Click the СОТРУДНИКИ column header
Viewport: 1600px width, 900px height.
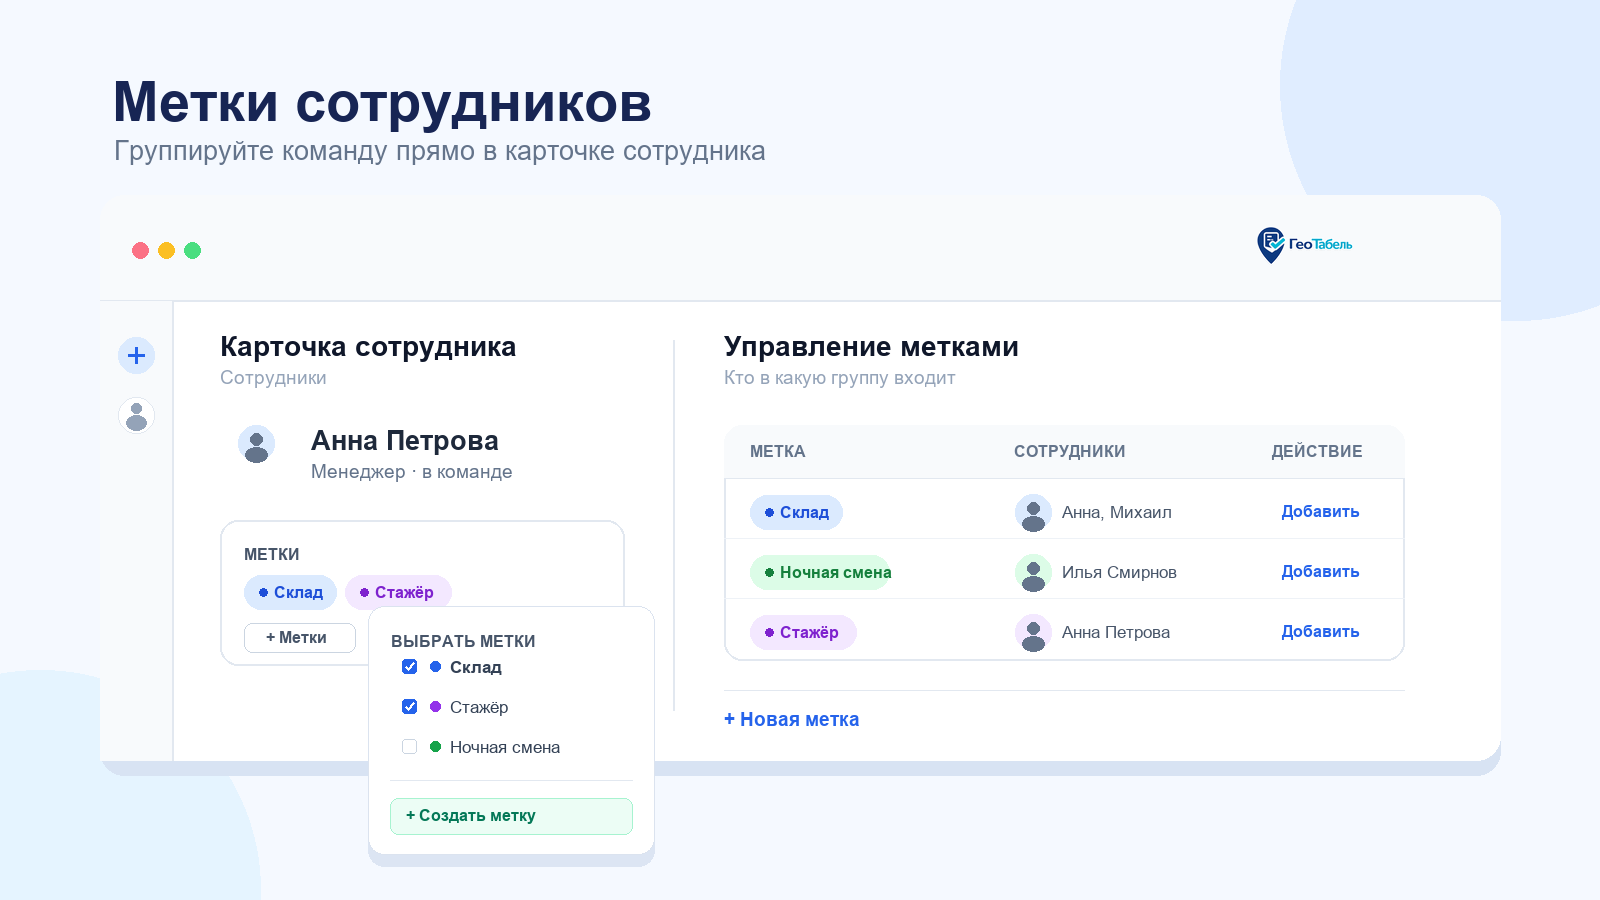tap(1069, 452)
